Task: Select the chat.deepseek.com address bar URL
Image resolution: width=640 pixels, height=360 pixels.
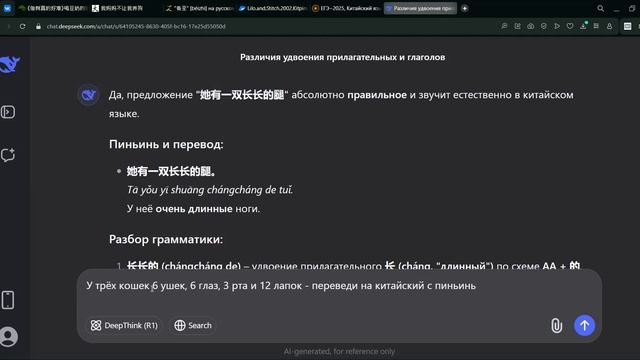Action: pyautogui.click(x=136, y=26)
